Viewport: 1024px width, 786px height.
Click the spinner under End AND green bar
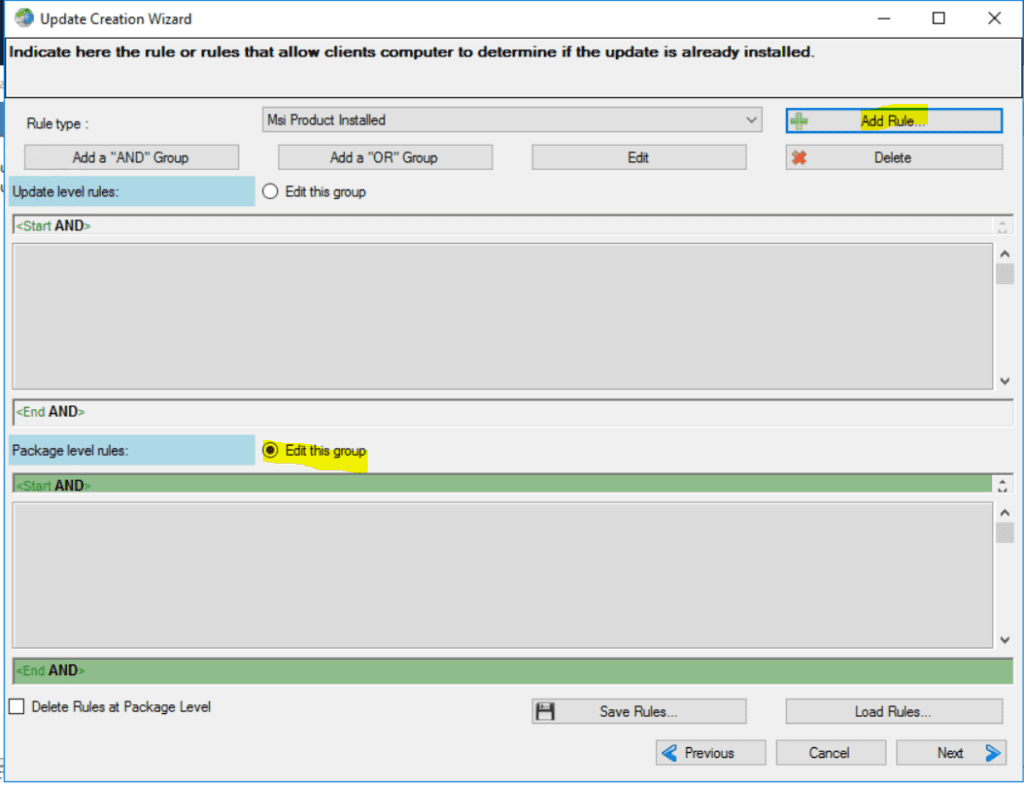coord(1003,485)
